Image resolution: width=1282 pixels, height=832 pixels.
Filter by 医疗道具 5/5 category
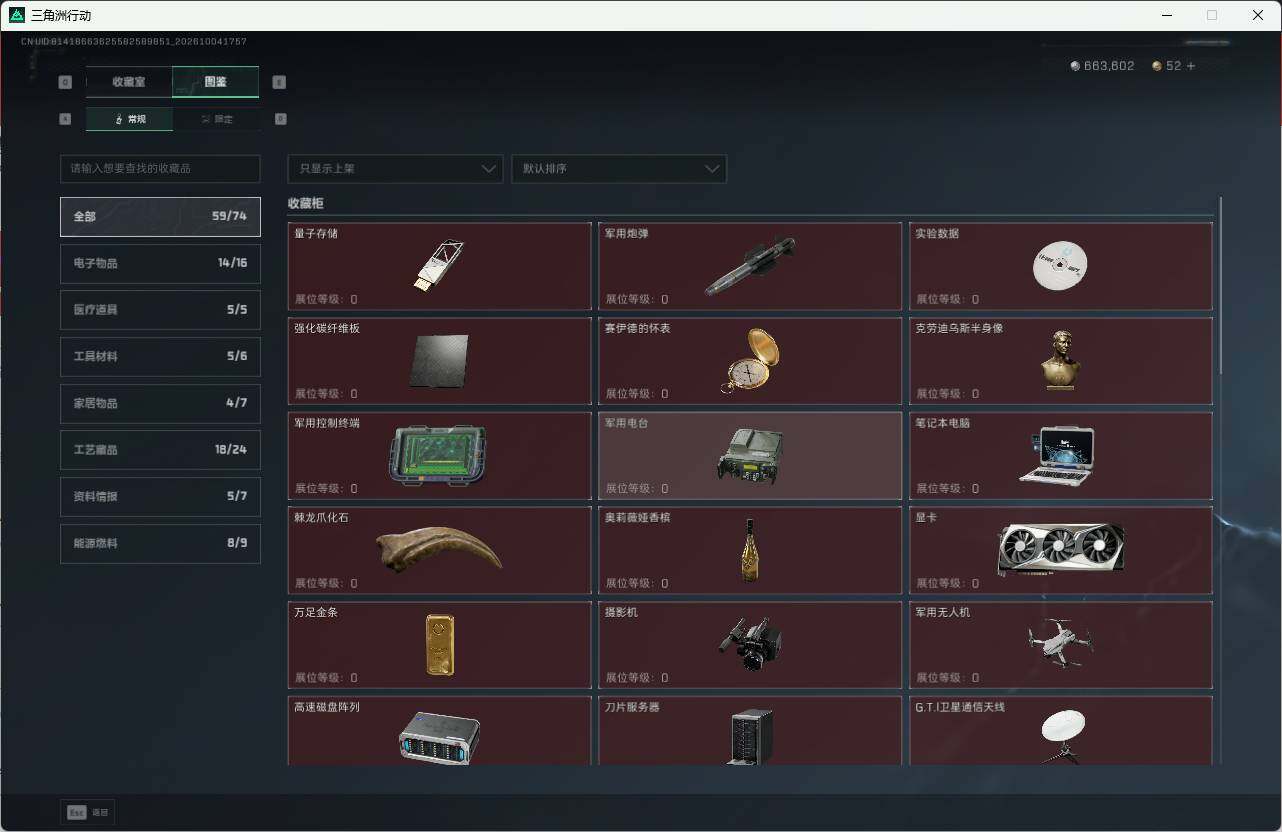click(160, 310)
